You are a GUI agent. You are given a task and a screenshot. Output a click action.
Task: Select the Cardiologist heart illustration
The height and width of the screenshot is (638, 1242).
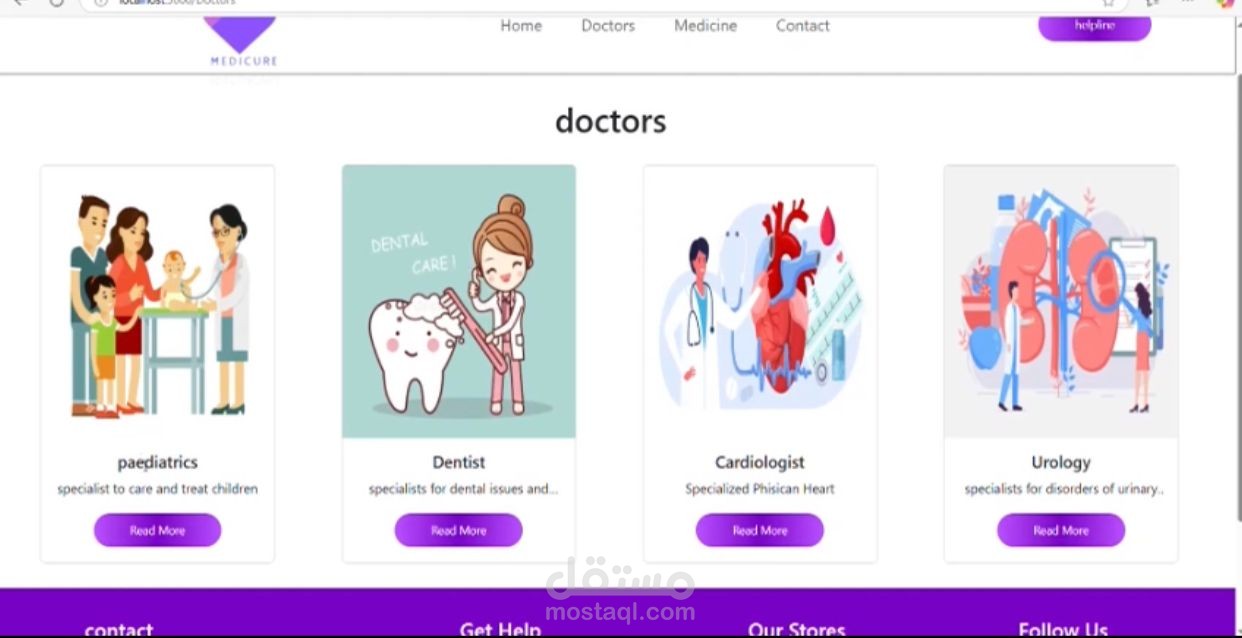760,302
